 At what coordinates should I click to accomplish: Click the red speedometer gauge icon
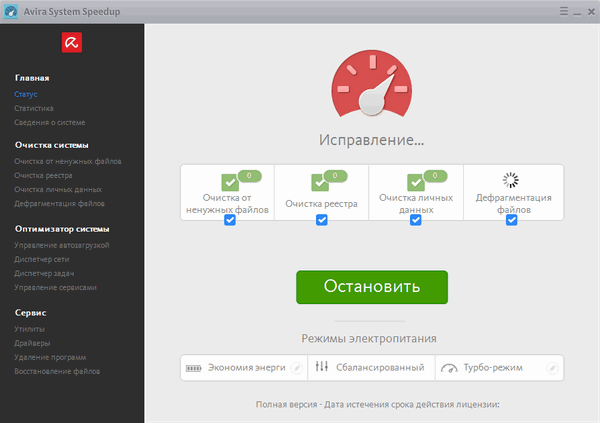pos(372,83)
